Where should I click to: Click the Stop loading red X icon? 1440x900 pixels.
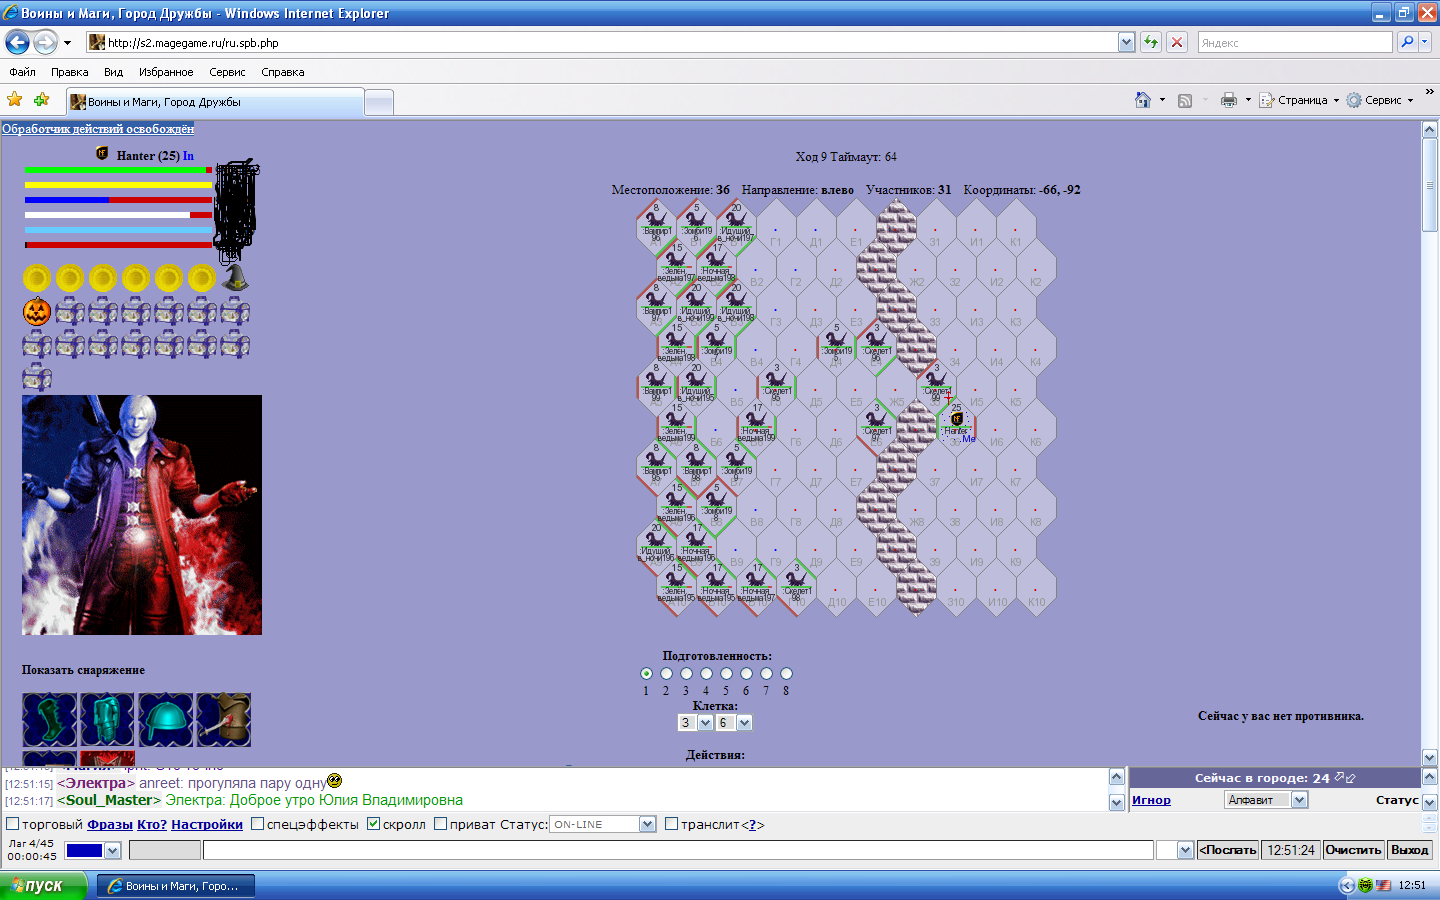[1177, 42]
